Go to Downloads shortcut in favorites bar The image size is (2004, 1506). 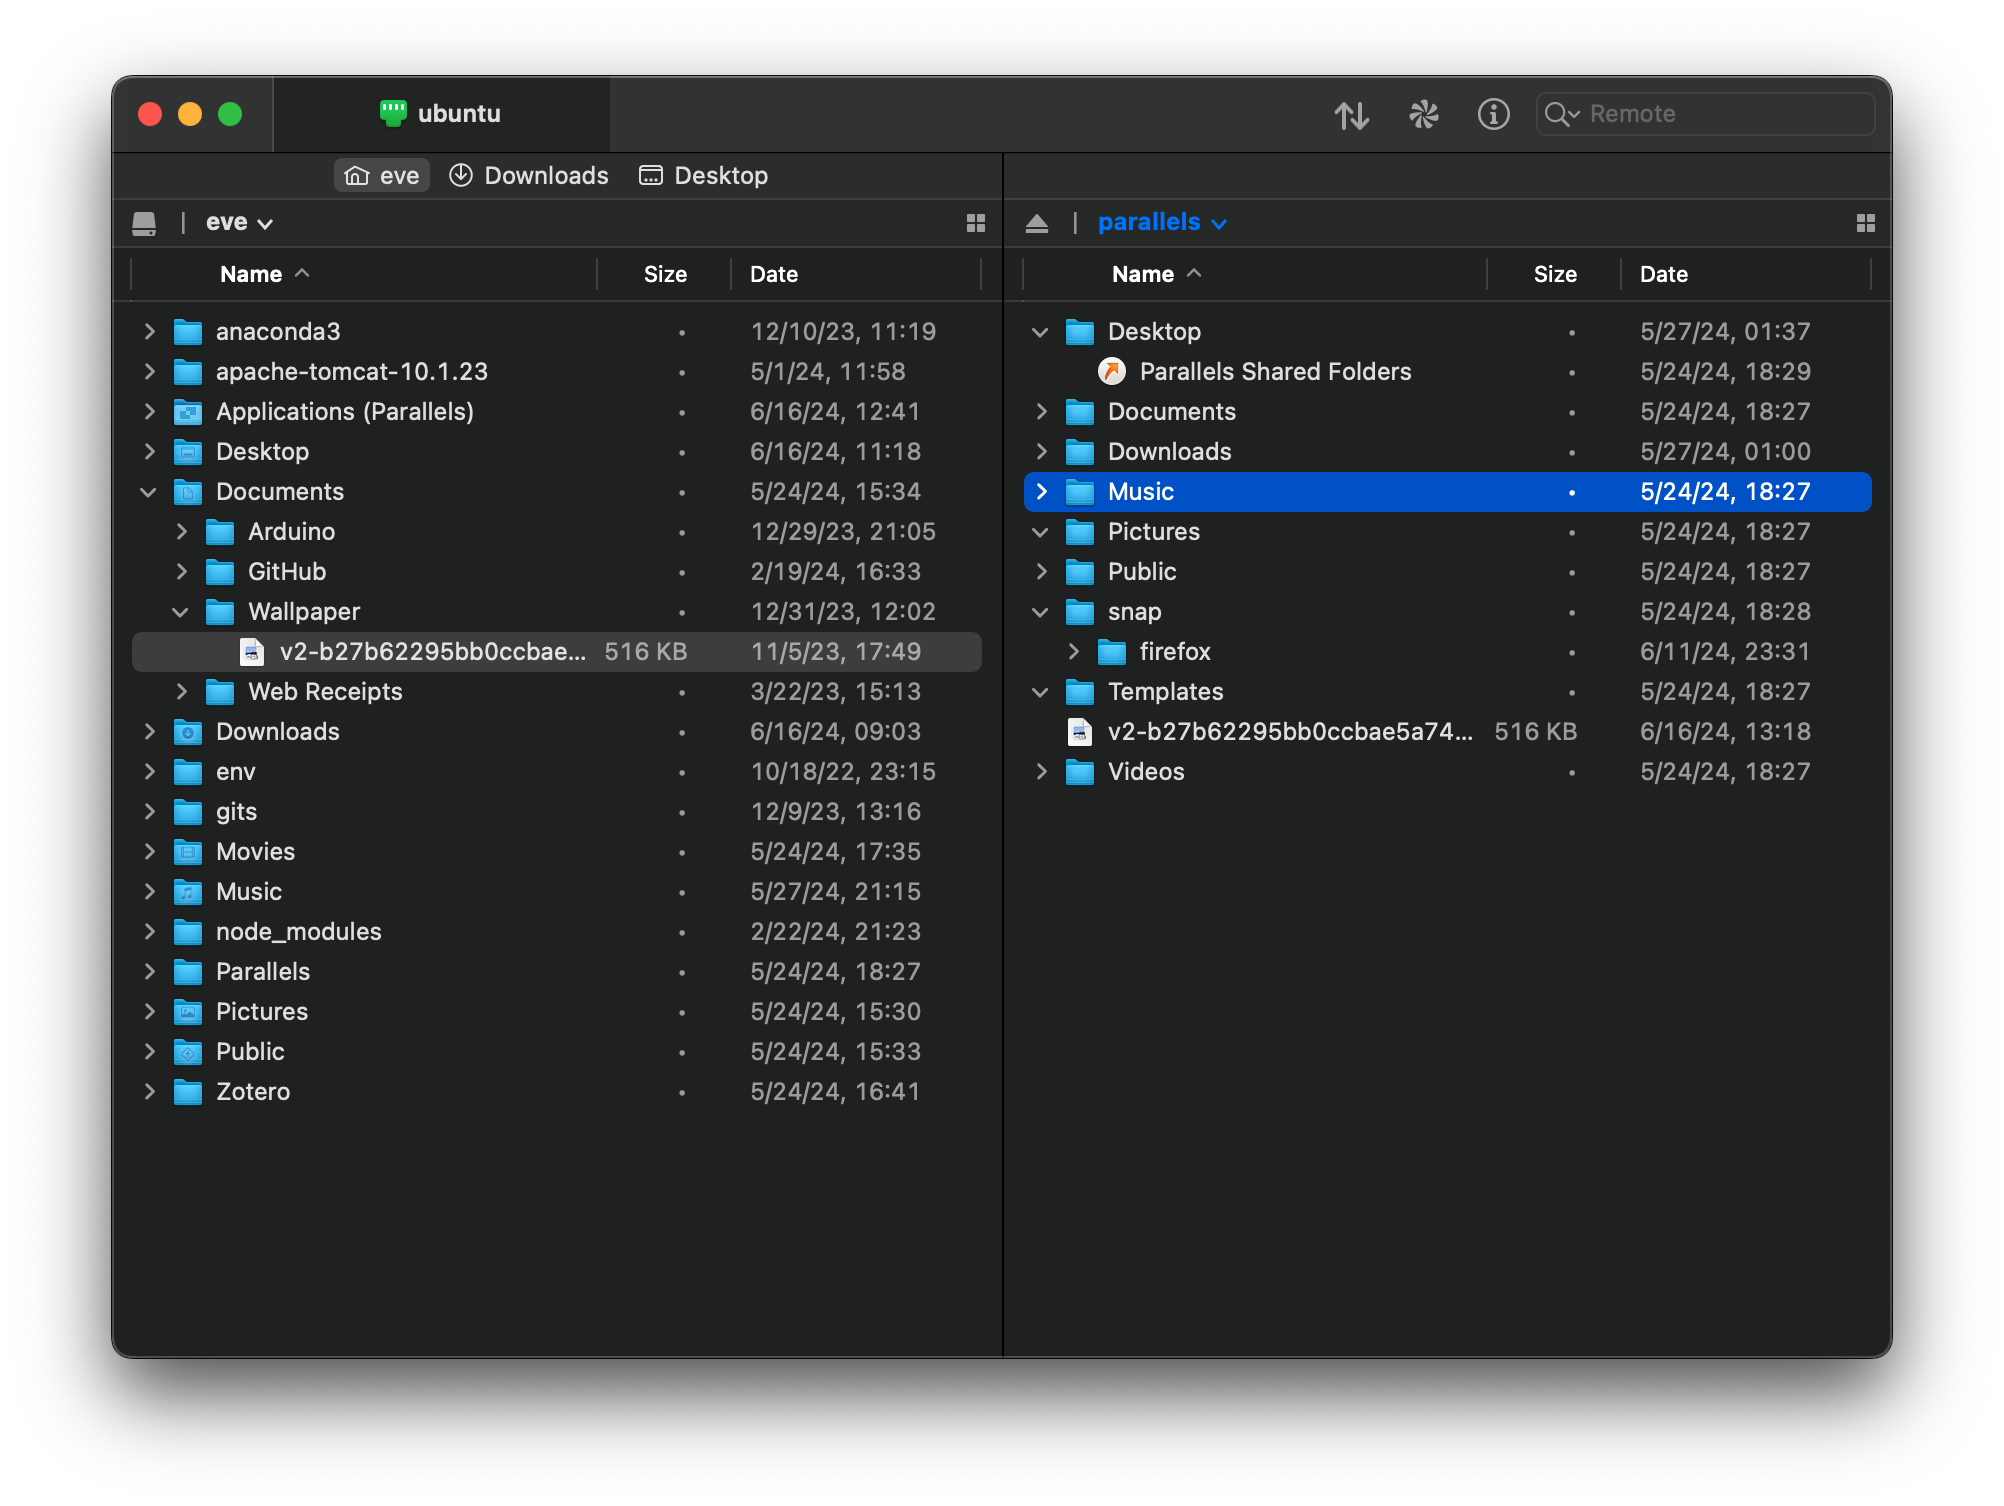pyautogui.click(x=529, y=176)
